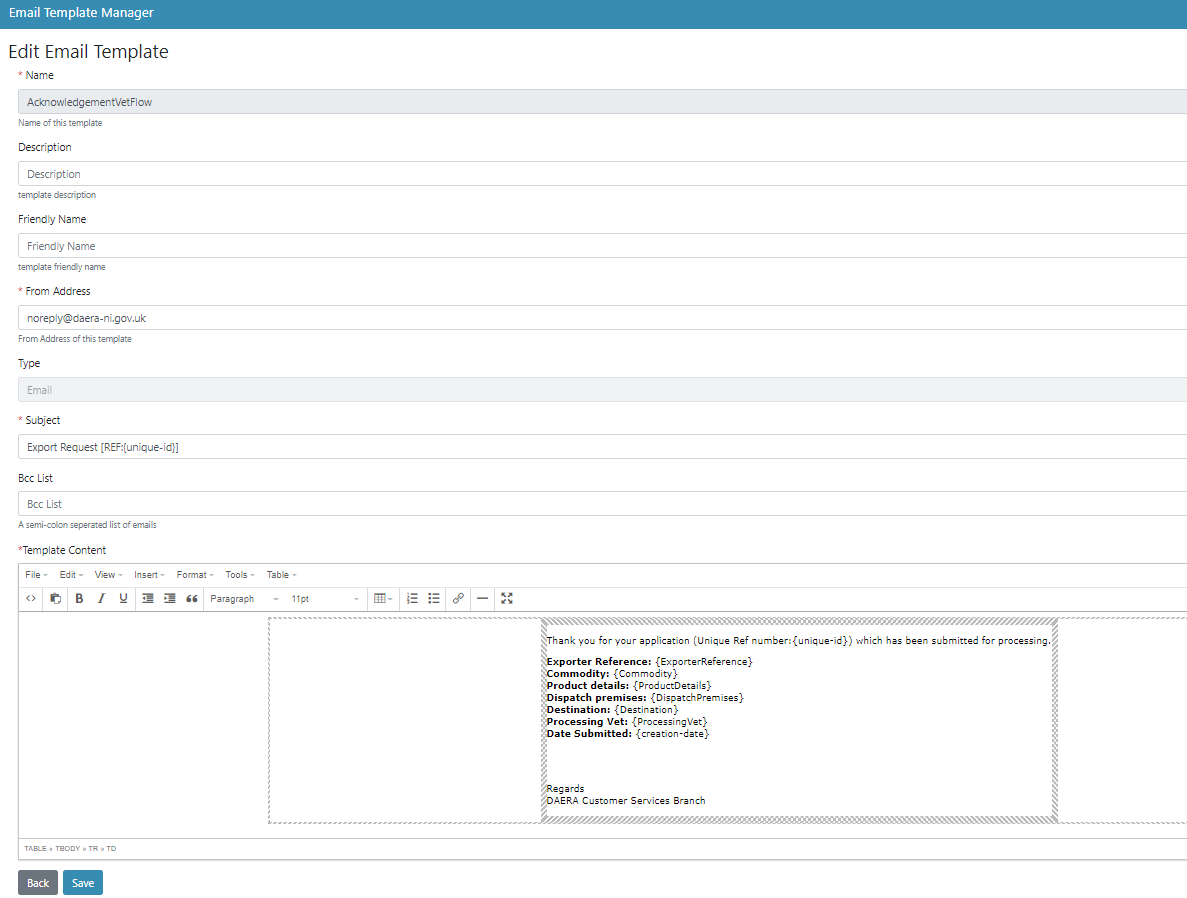
Task: Click the Commodity placeholder line
Action: pos(612,674)
